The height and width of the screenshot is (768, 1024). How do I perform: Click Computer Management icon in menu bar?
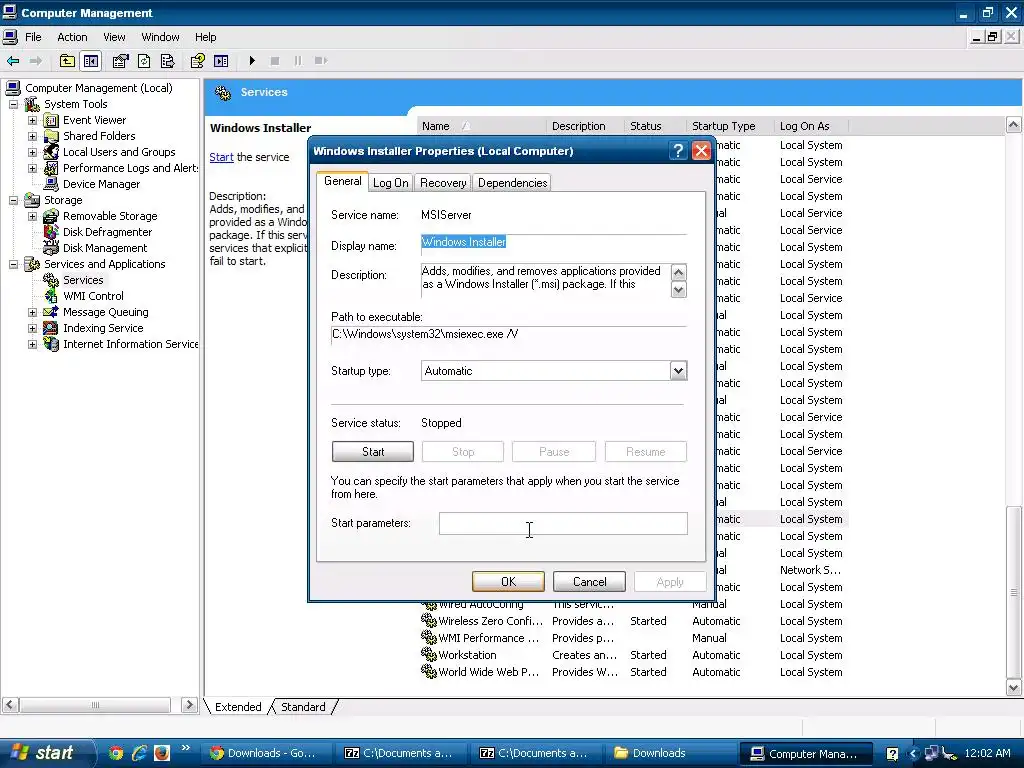point(10,37)
